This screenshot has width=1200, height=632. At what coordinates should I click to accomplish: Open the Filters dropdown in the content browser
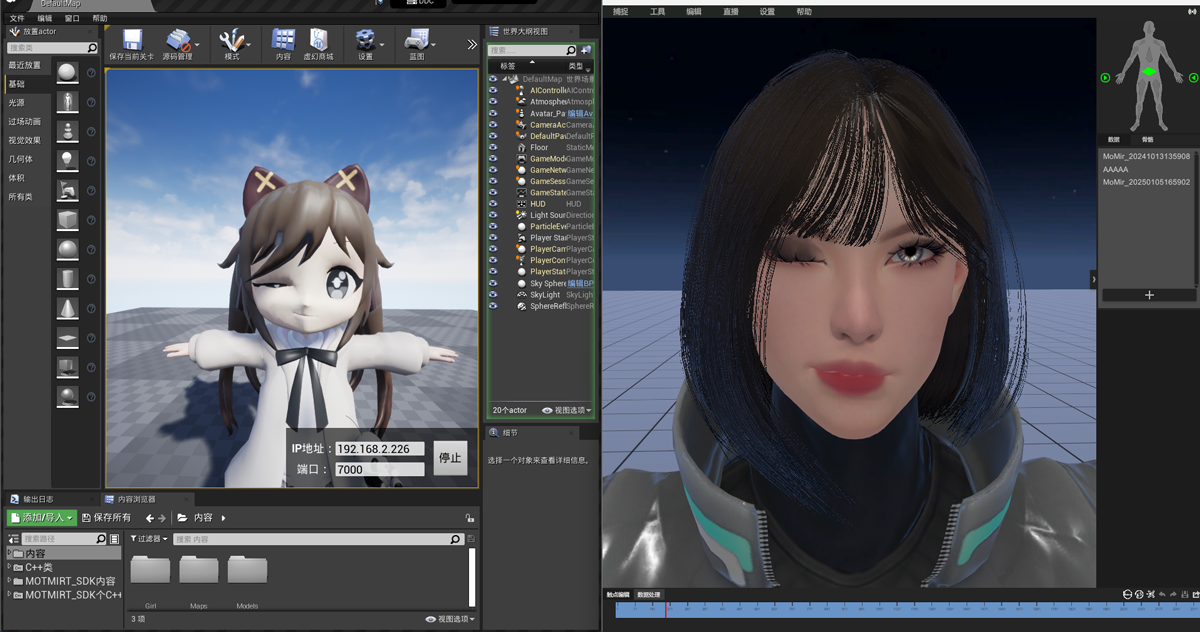(x=149, y=539)
